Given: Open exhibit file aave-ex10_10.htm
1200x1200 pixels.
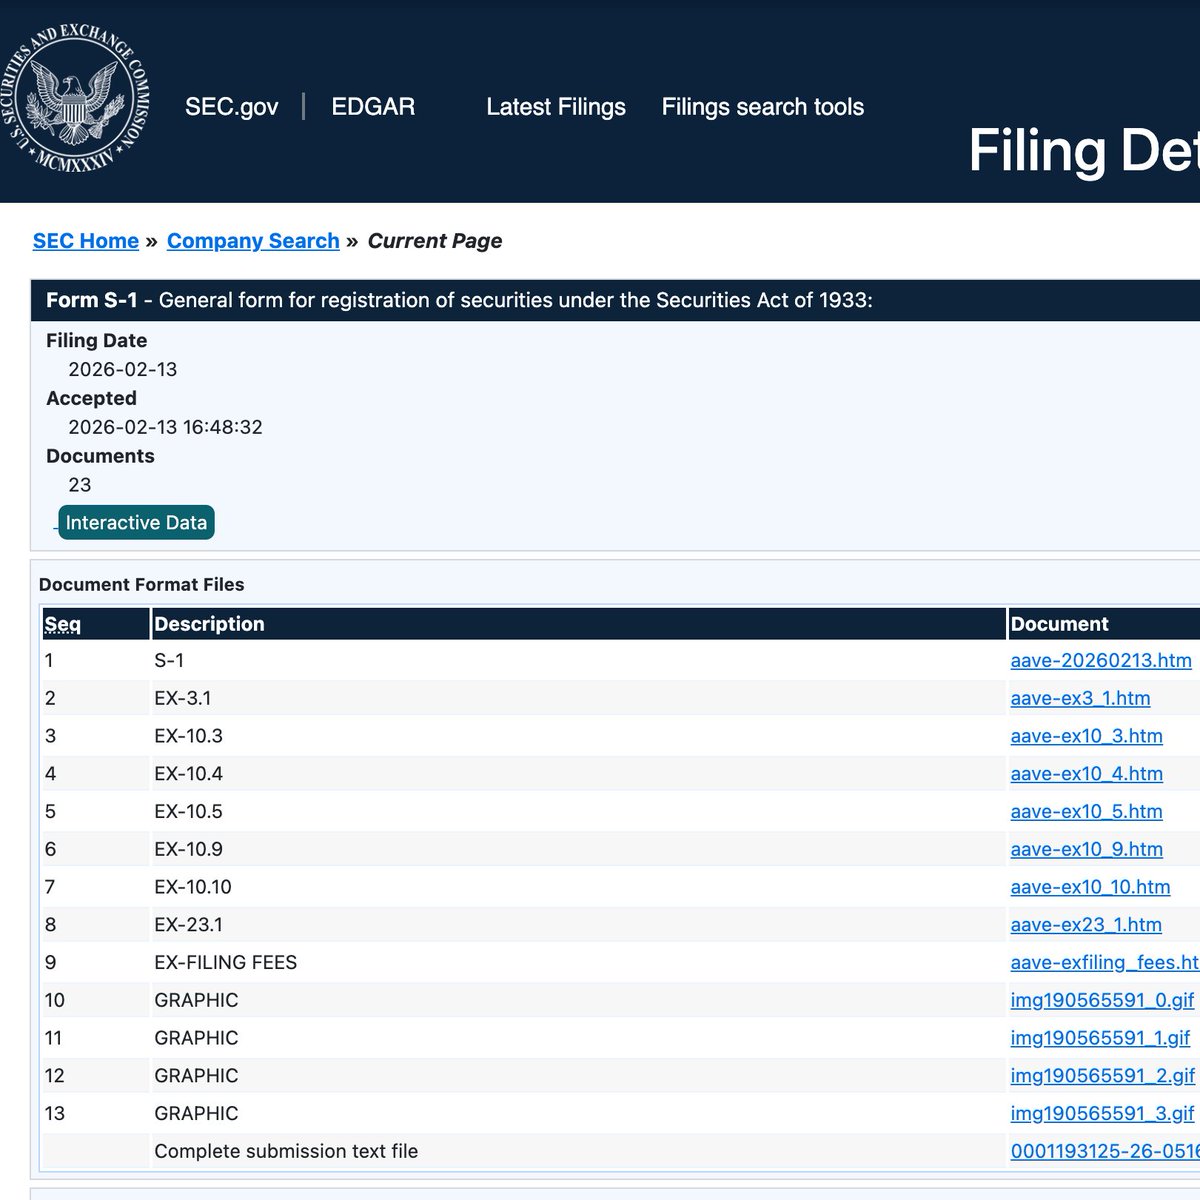Looking at the screenshot, I should (1090, 887).
